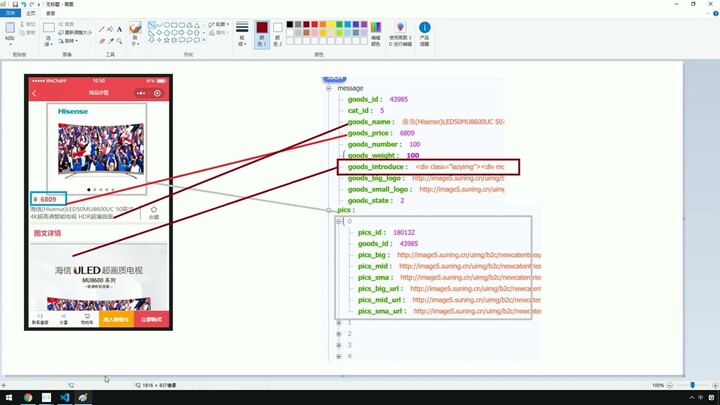Pick the red color swatch
The height and width of the screenshot is (405, 720).
[315, 24]
